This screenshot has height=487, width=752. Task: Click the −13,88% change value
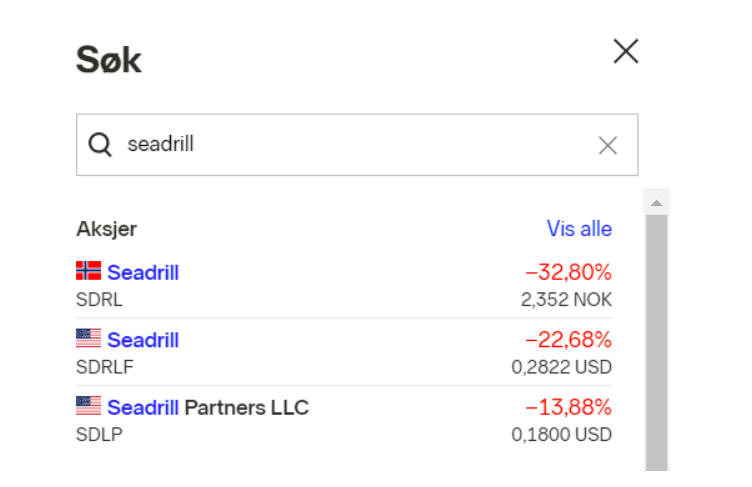pyautogui.click(x=568, y=407)
